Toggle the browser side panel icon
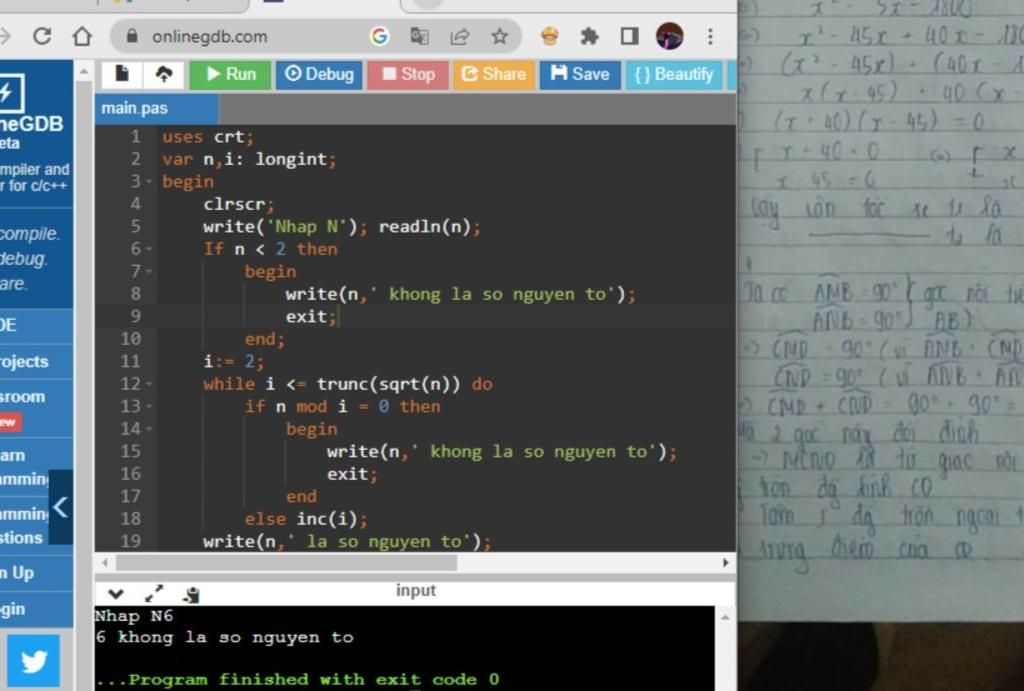Image resolution: width=1024 pixels, height=691 pixels. (630, 36)
